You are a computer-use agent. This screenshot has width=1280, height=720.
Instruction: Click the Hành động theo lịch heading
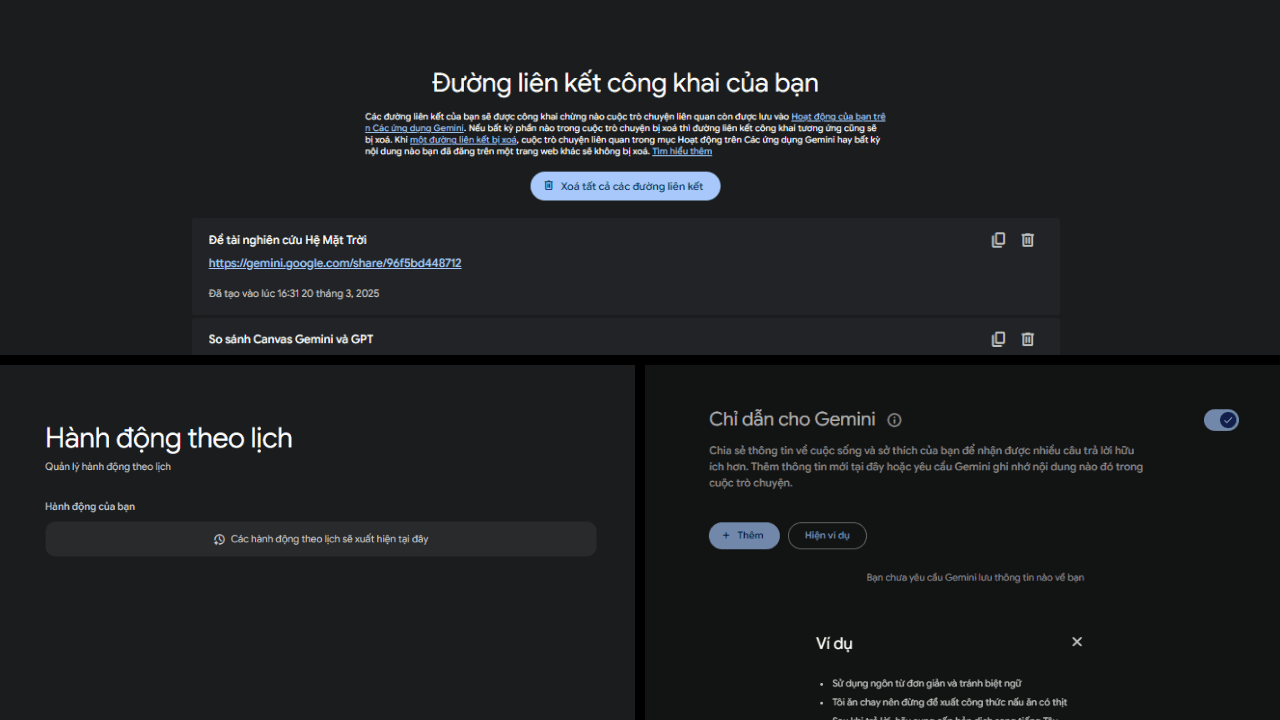point(169,438)
